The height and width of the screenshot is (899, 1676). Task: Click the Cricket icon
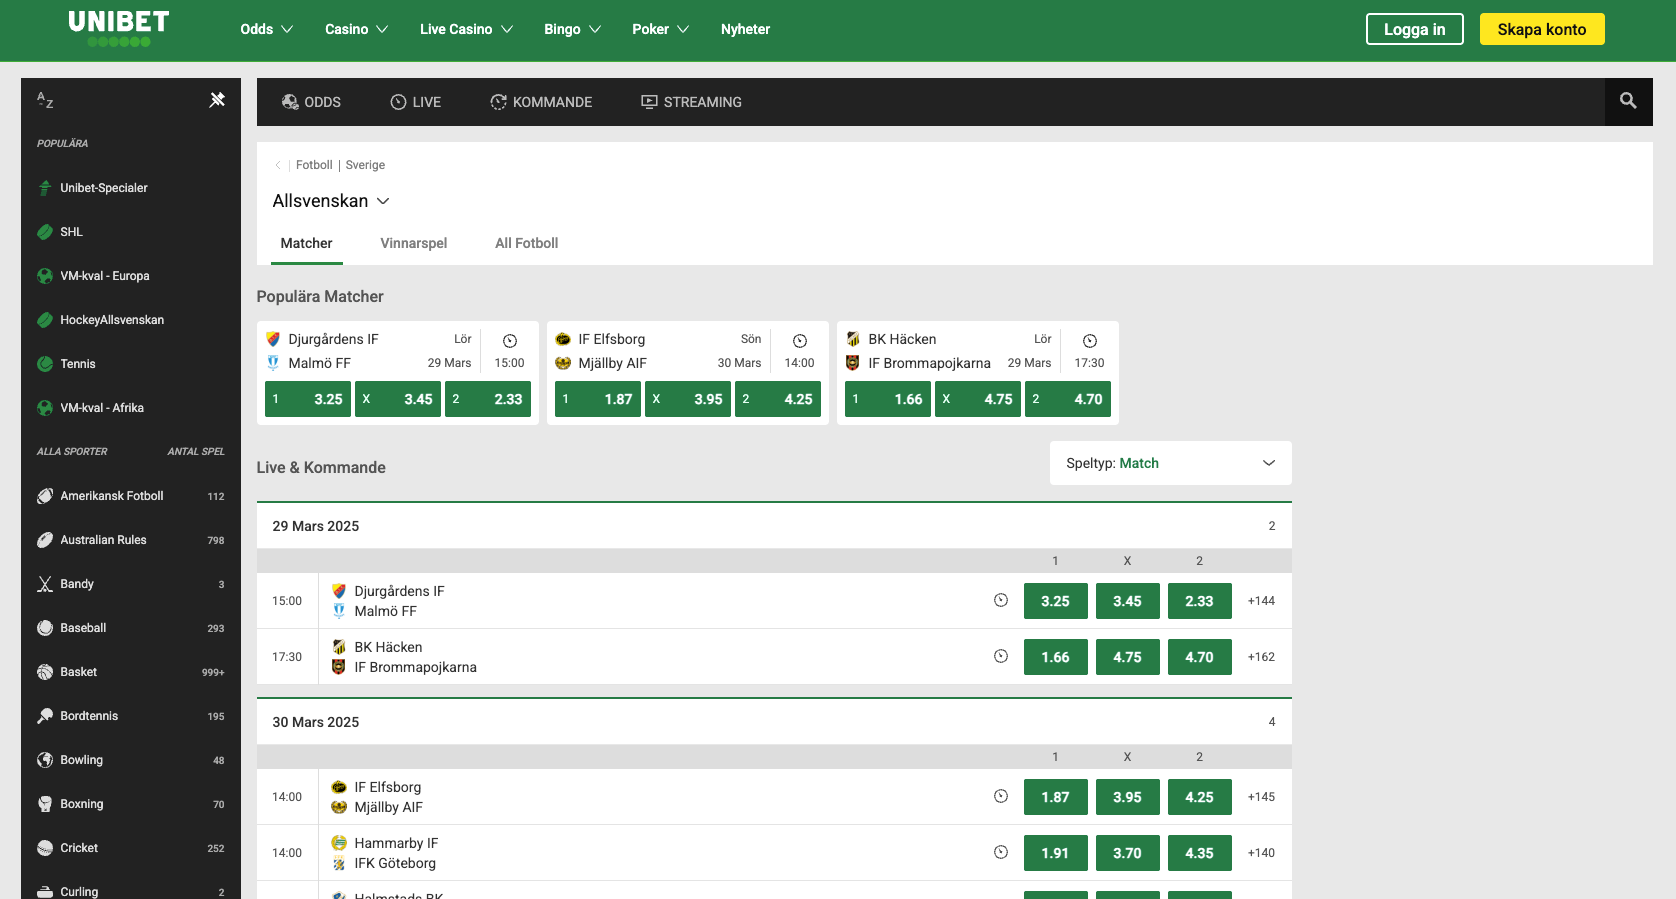pyautogui.click(x=45, y=848)
